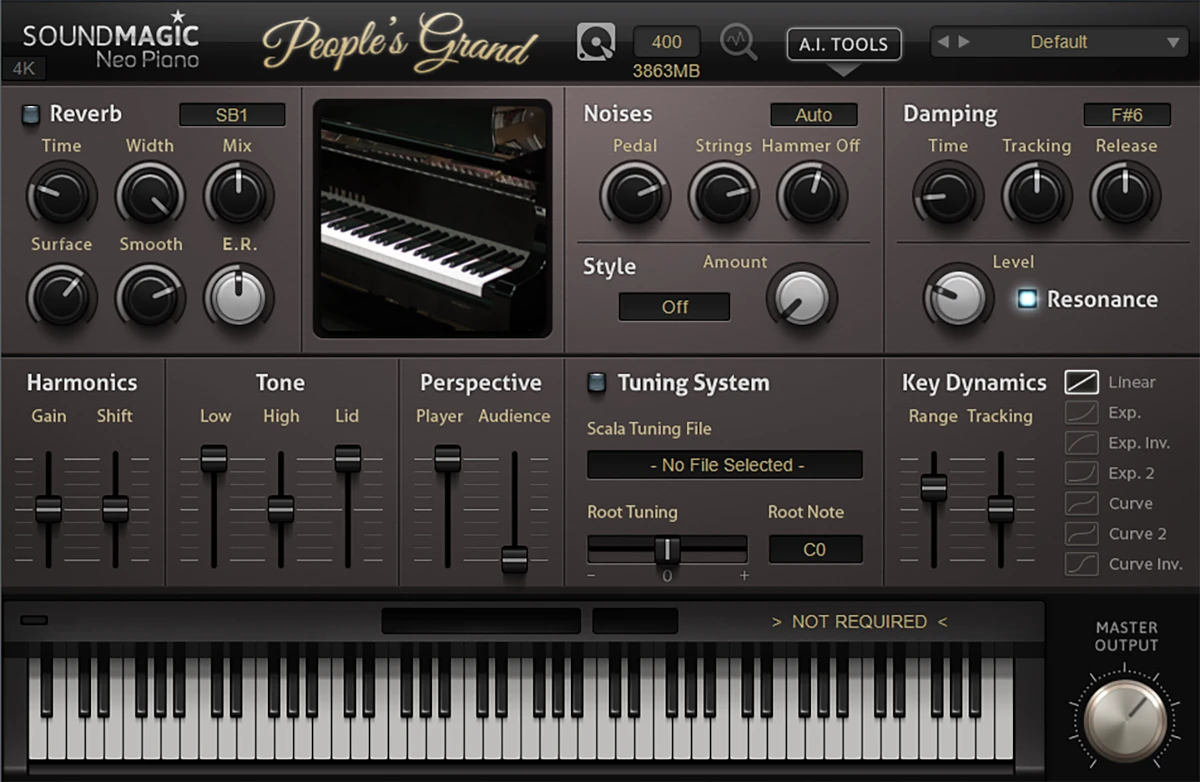
Task: Click the Reverb Width knob
Action: coord(150,195)
